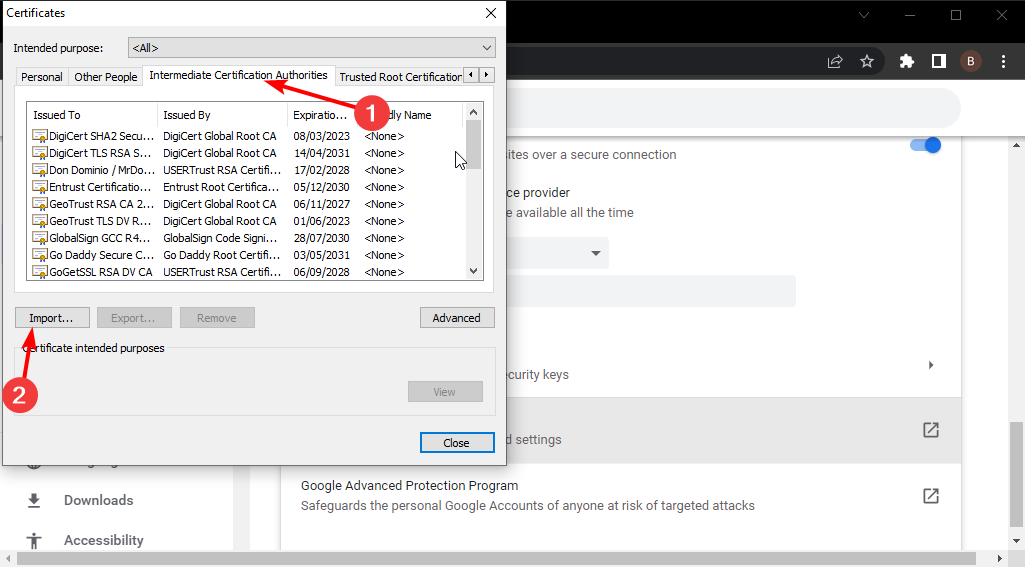Screen dimensions: 1025x567
Task: Open the Downloads settings section icon
Action: 34,501
